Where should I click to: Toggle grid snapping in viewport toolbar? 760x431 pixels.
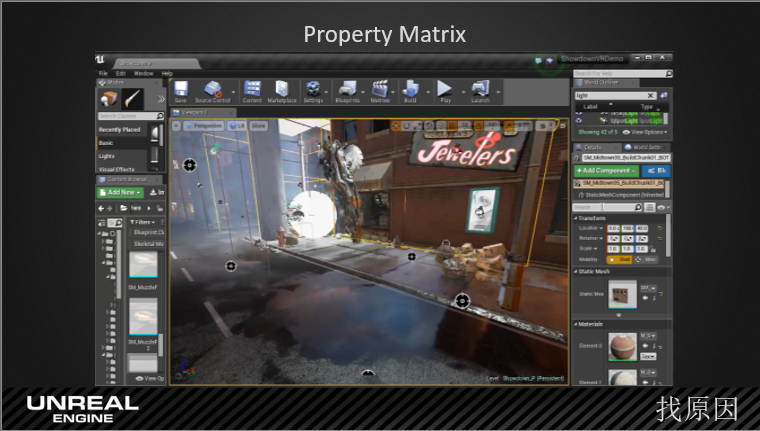click(x=452, y=126)
